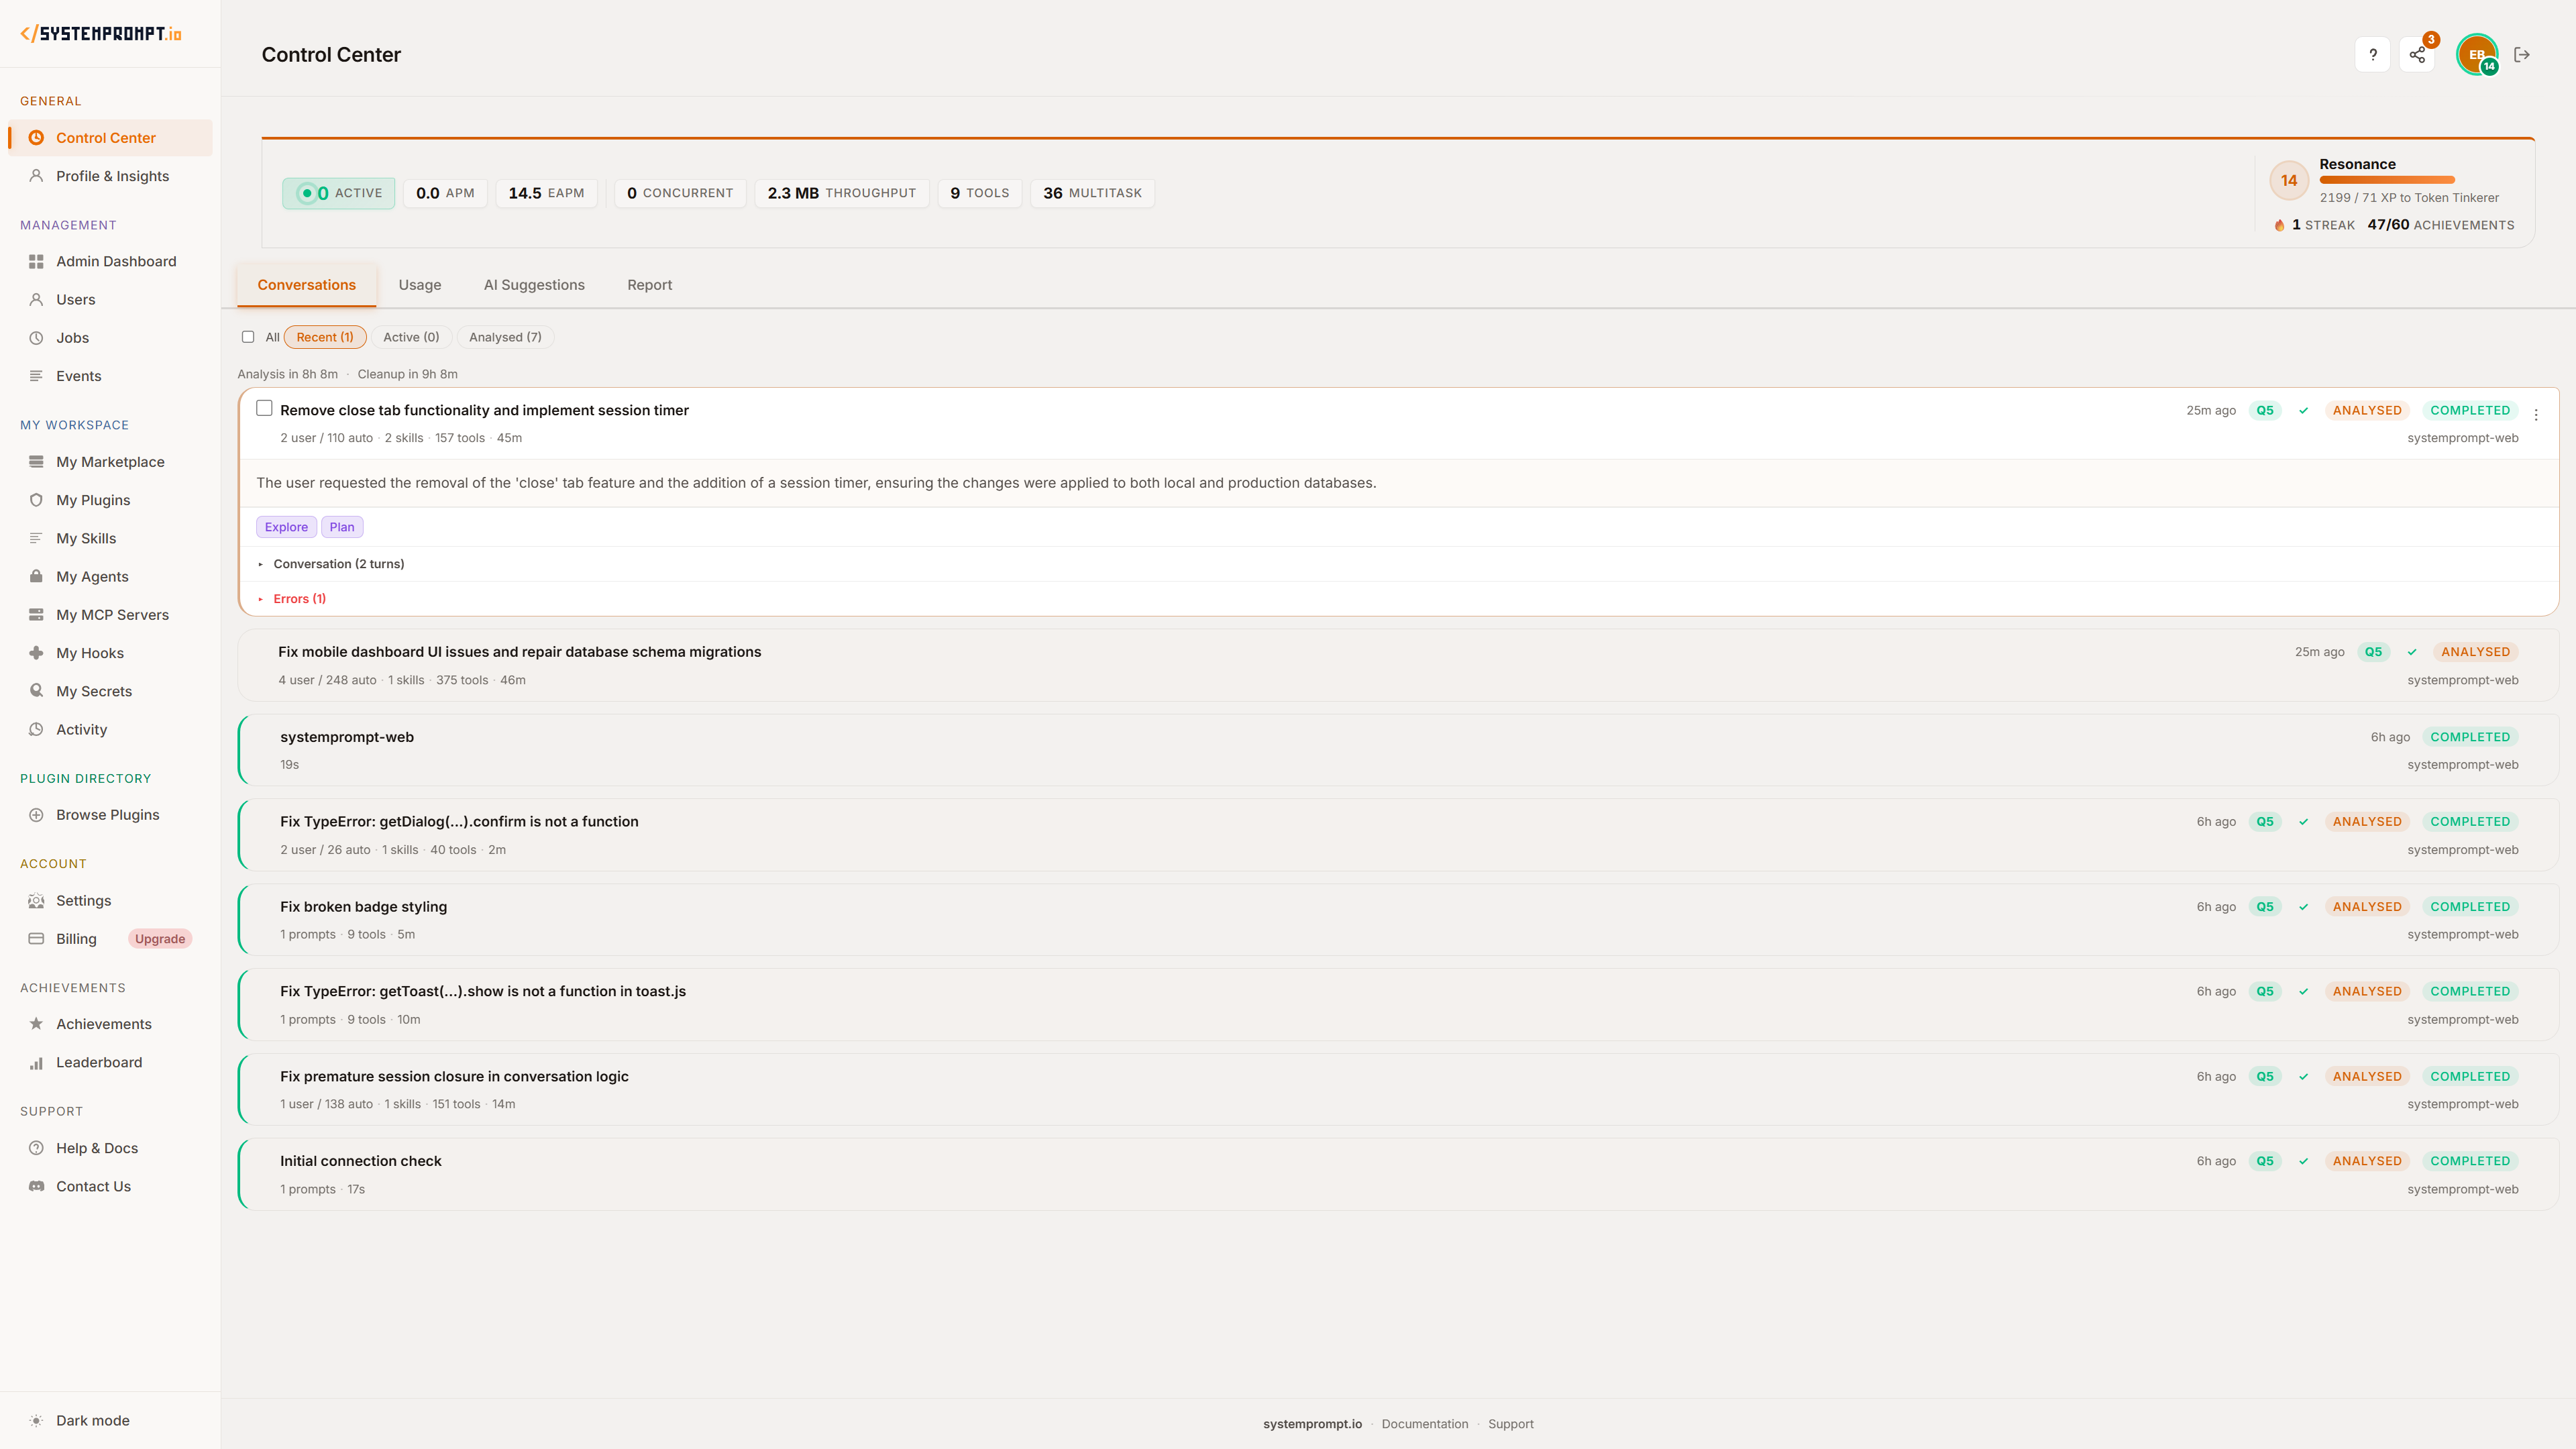Viewport: 2576px width, 1449px height.
Task: Click the help question mark icon
Action: point(2372,55)
